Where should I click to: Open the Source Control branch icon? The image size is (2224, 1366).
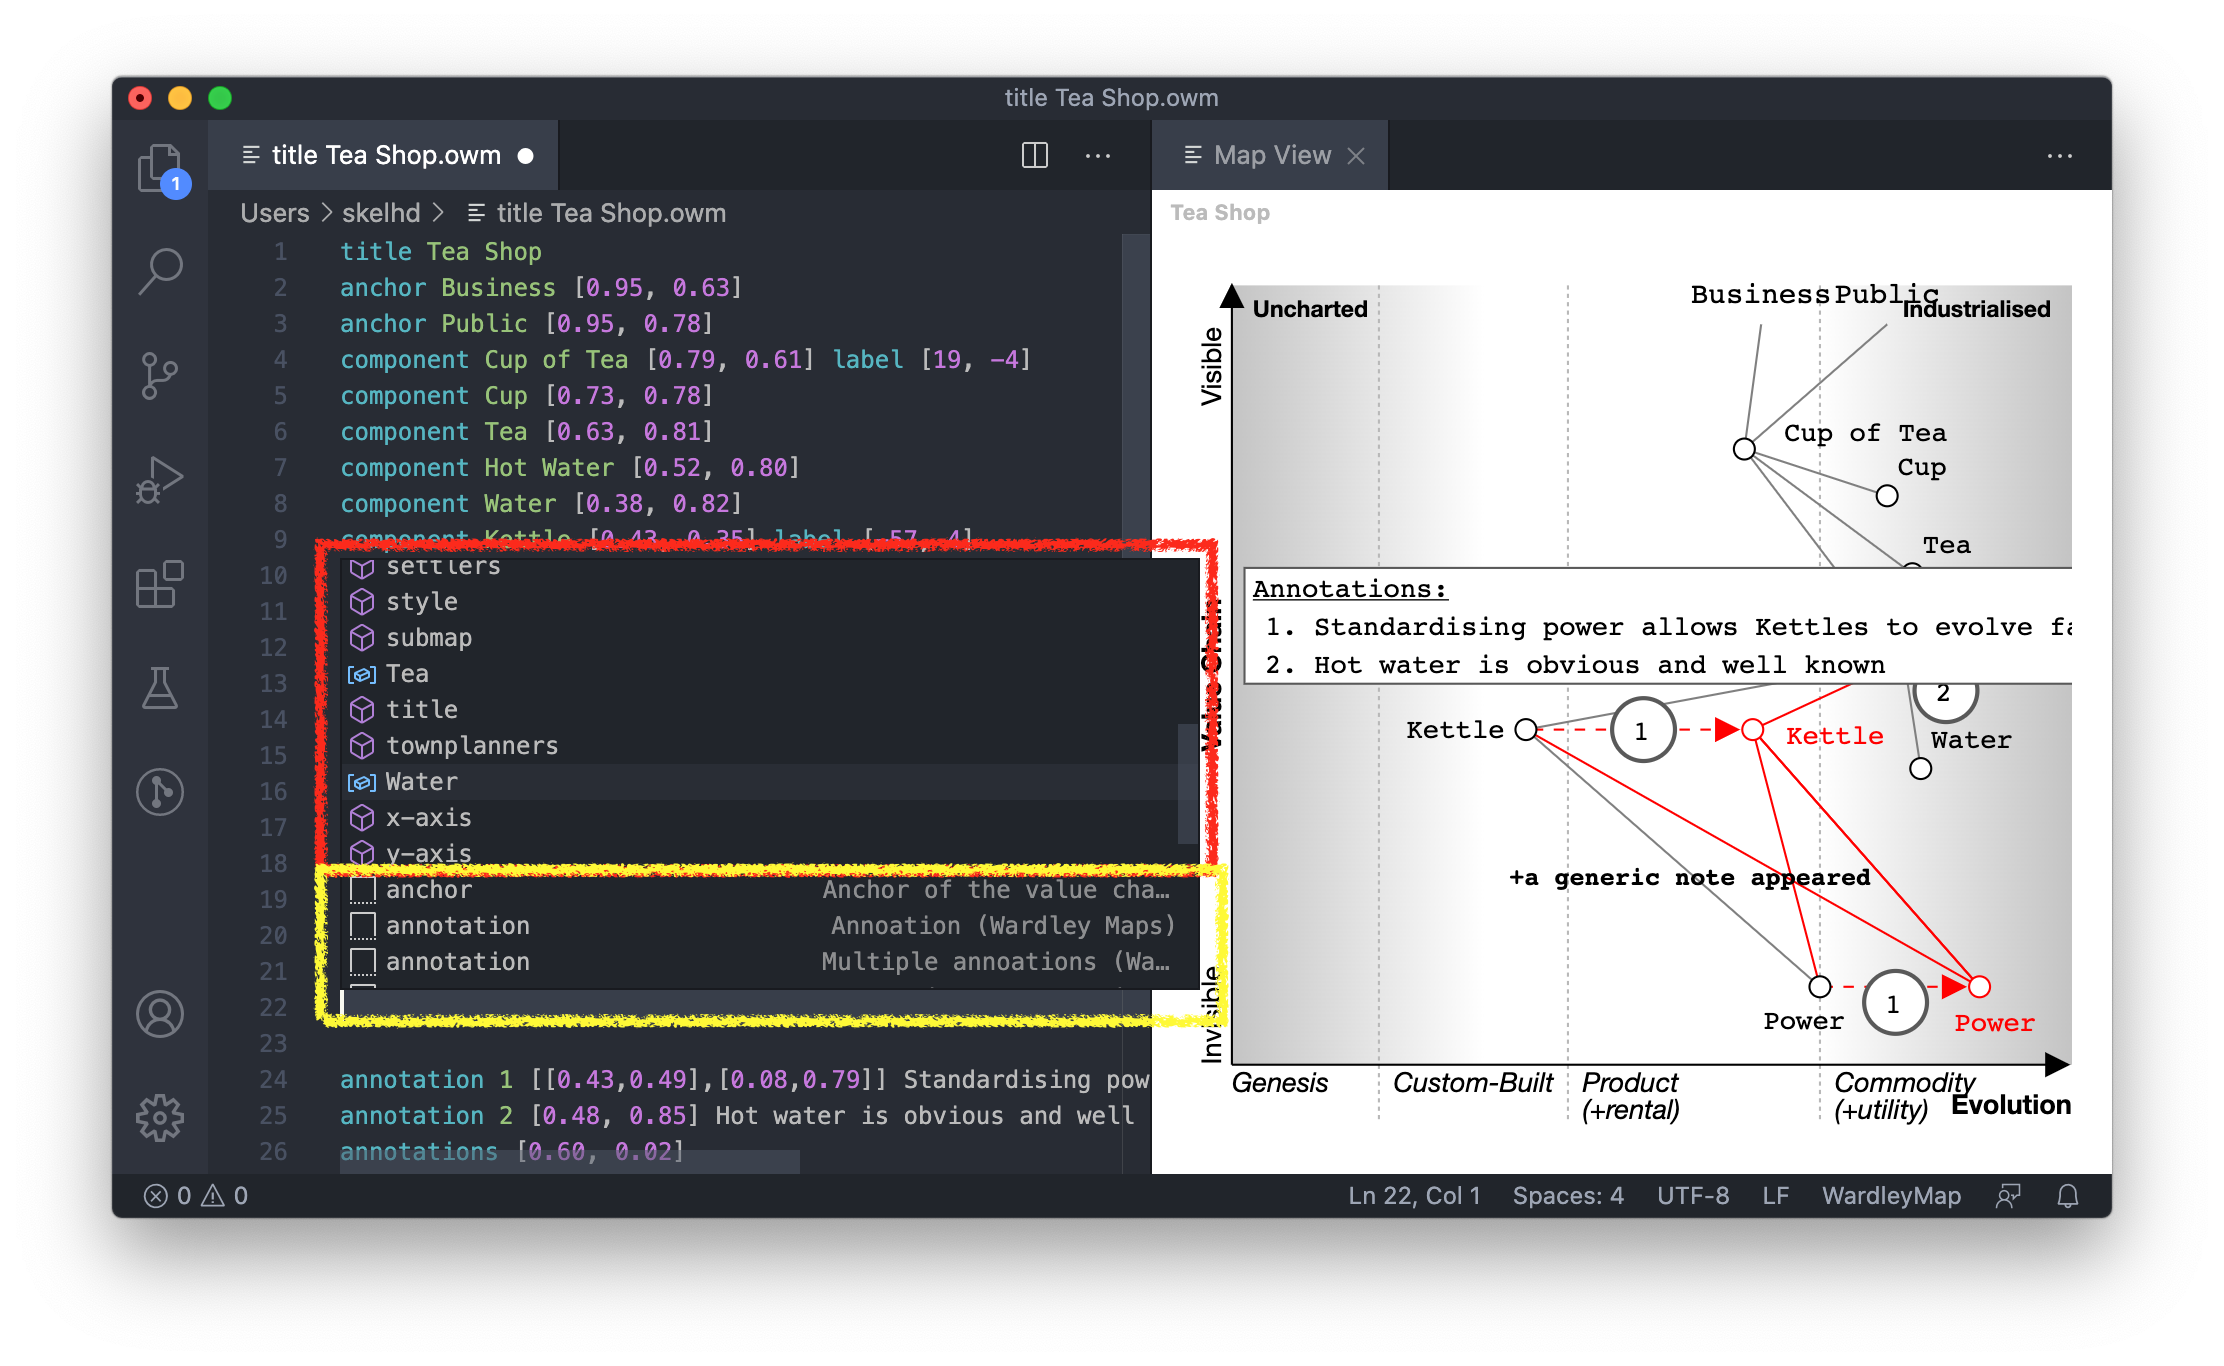160,376
